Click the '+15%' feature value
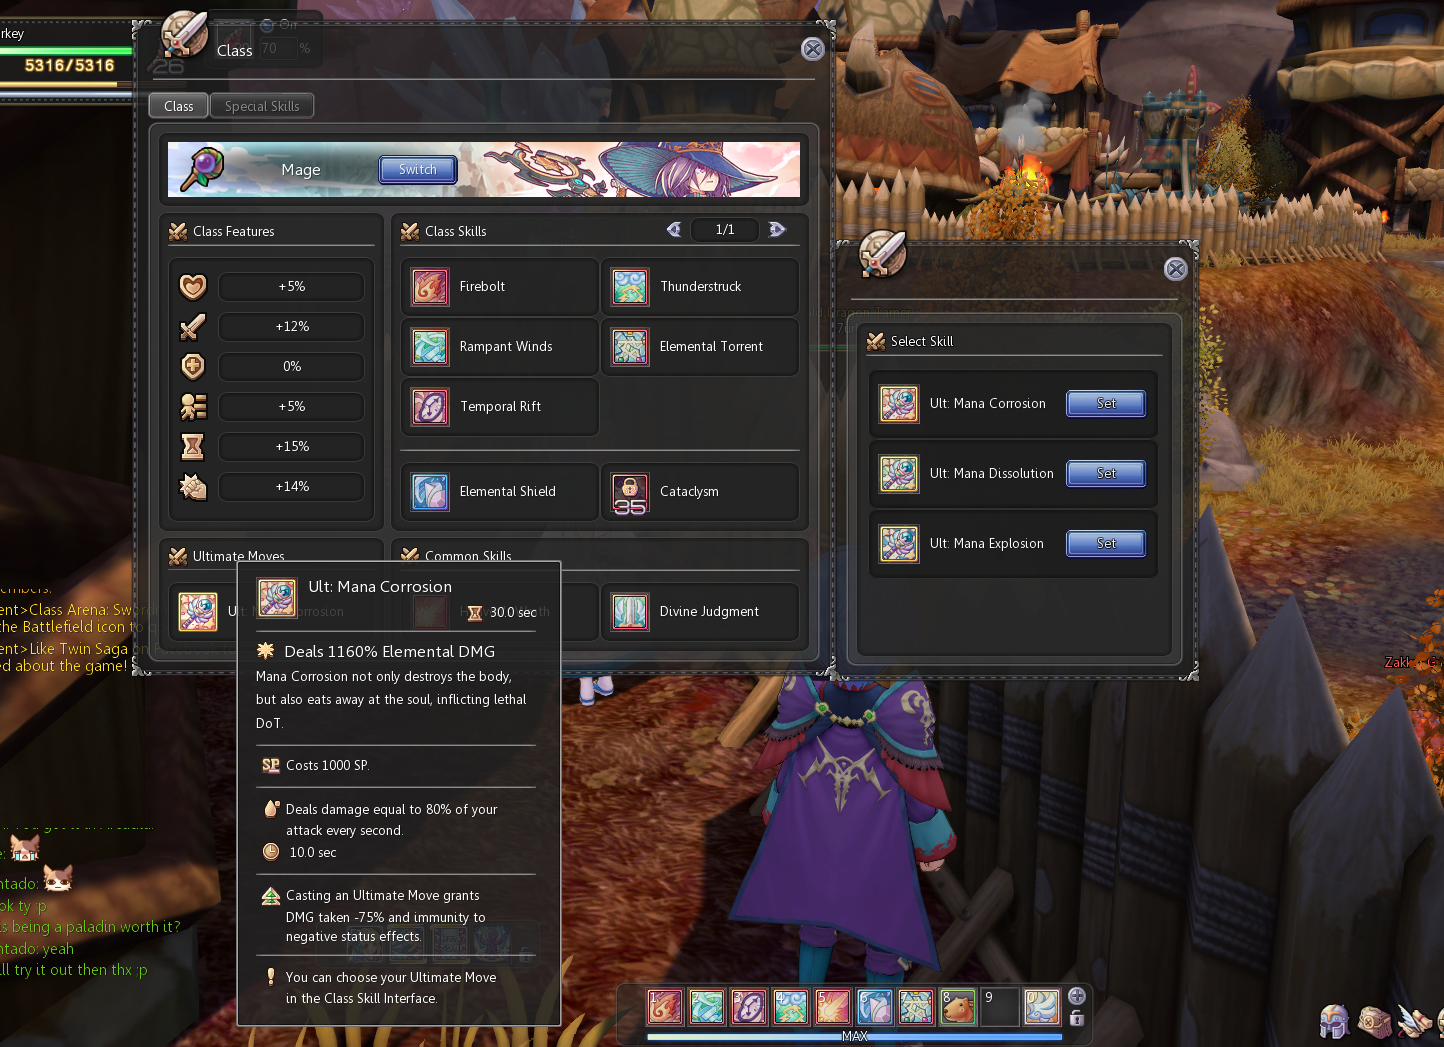This screenshot has height=1047, width=1444. point(292,447)
